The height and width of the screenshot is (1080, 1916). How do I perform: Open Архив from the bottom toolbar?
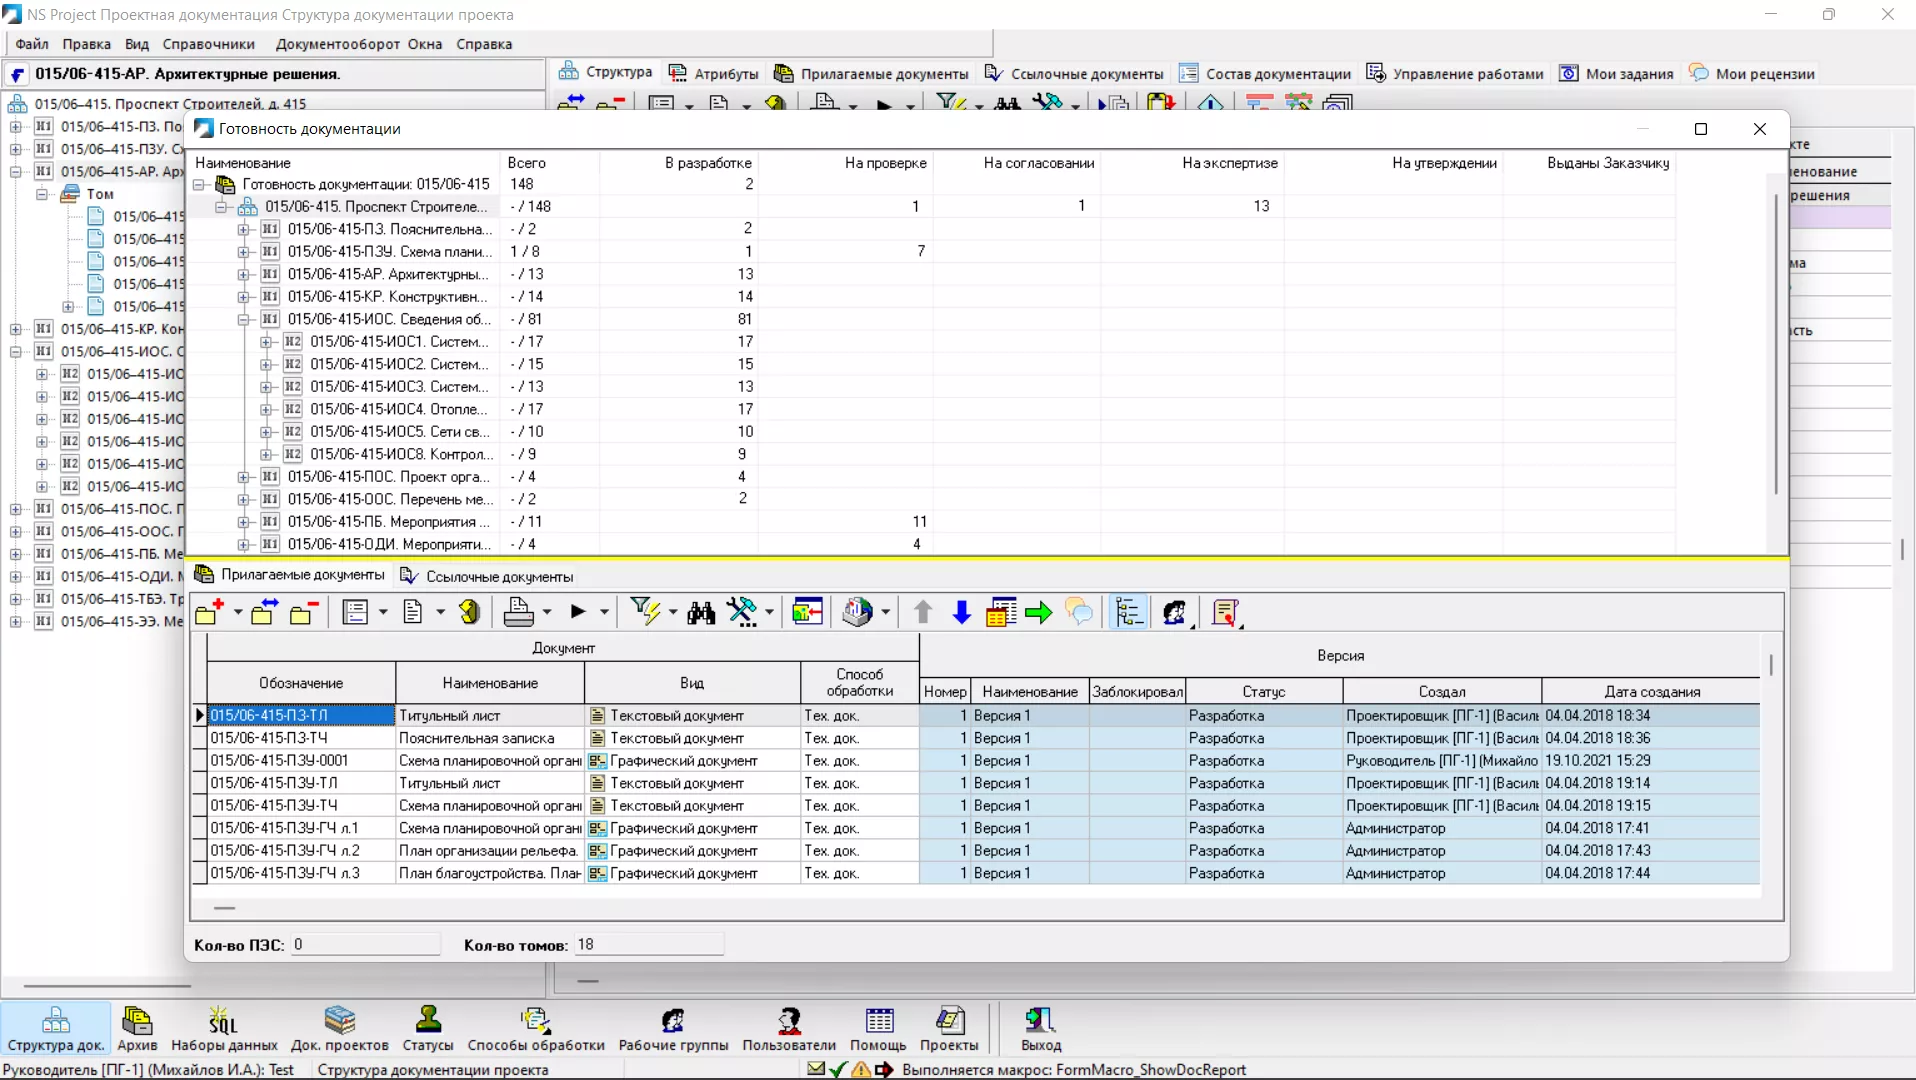[137, 1028]
